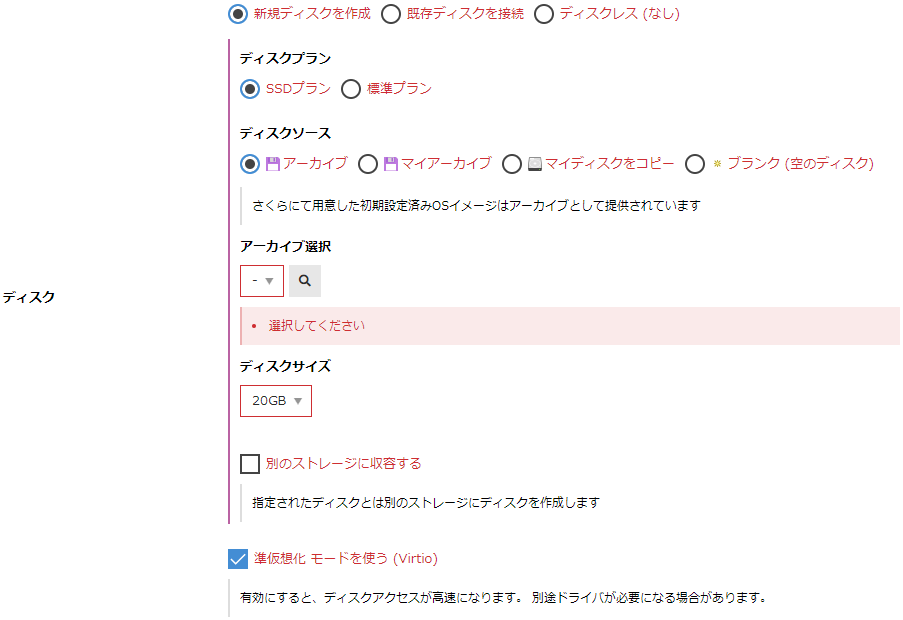Enable 別のストレージに収容する checkbox
Viewport: 903px width, 620px height.
[x=248, y=464]
